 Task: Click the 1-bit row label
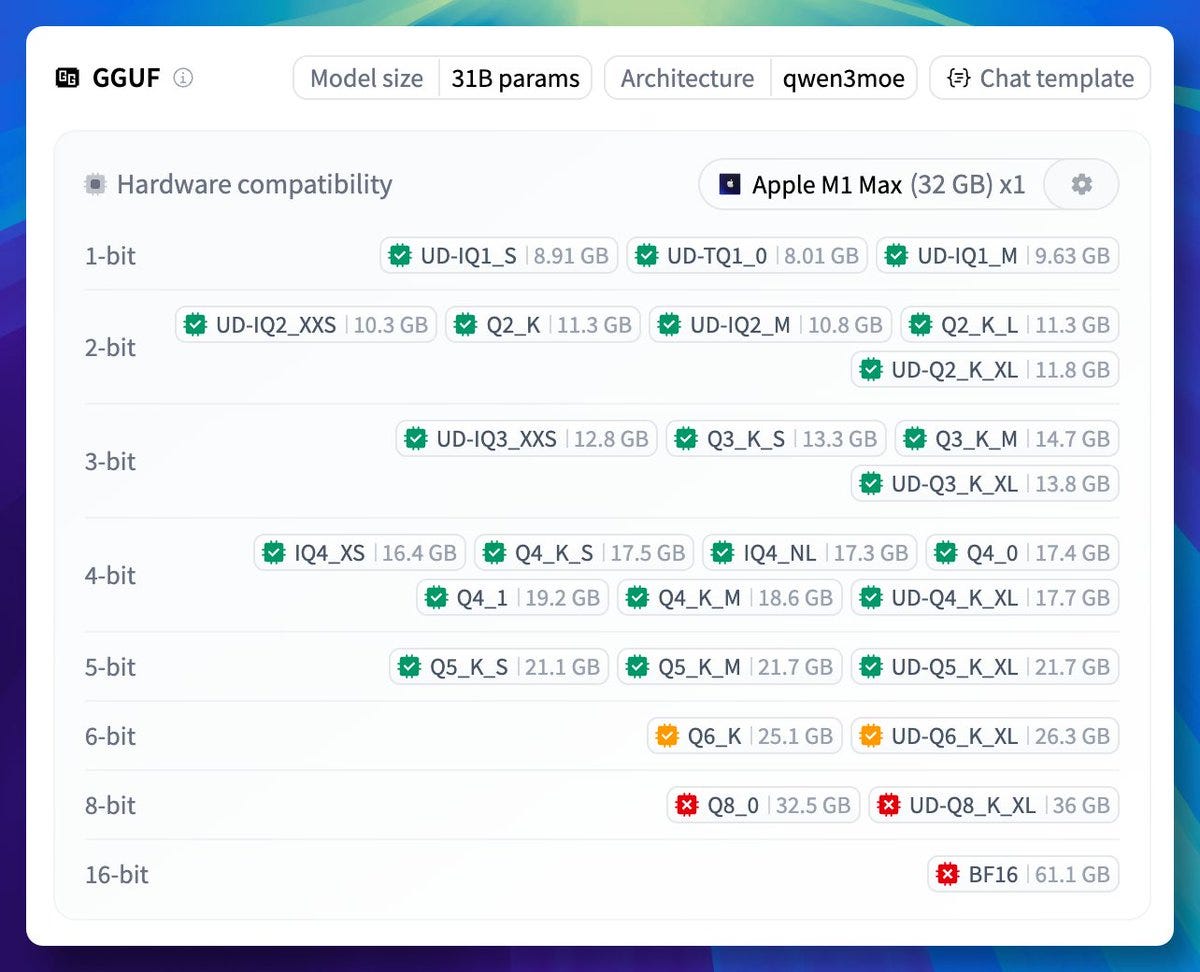pos(110,256)
